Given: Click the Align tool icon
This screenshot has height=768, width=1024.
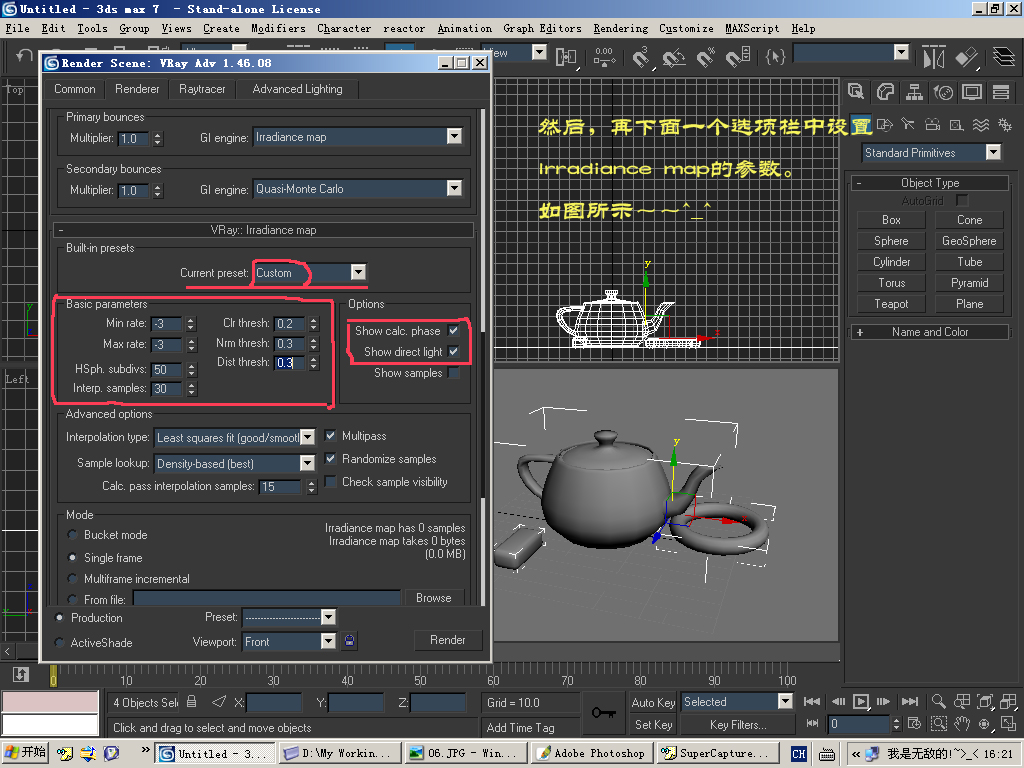Looking at the screenshot, I should pos(967,57).
